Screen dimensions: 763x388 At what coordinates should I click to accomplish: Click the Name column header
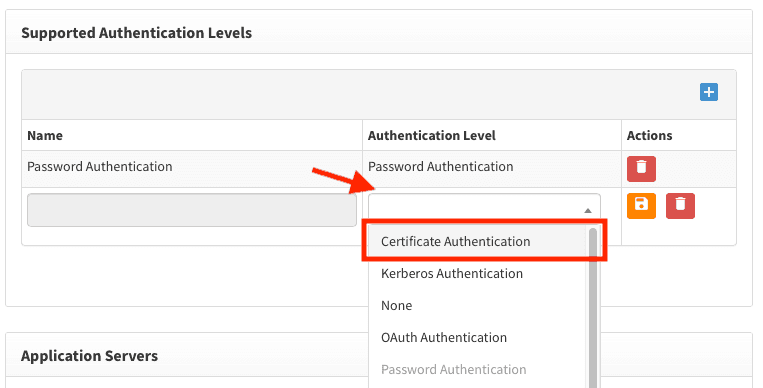click(45, 135)
